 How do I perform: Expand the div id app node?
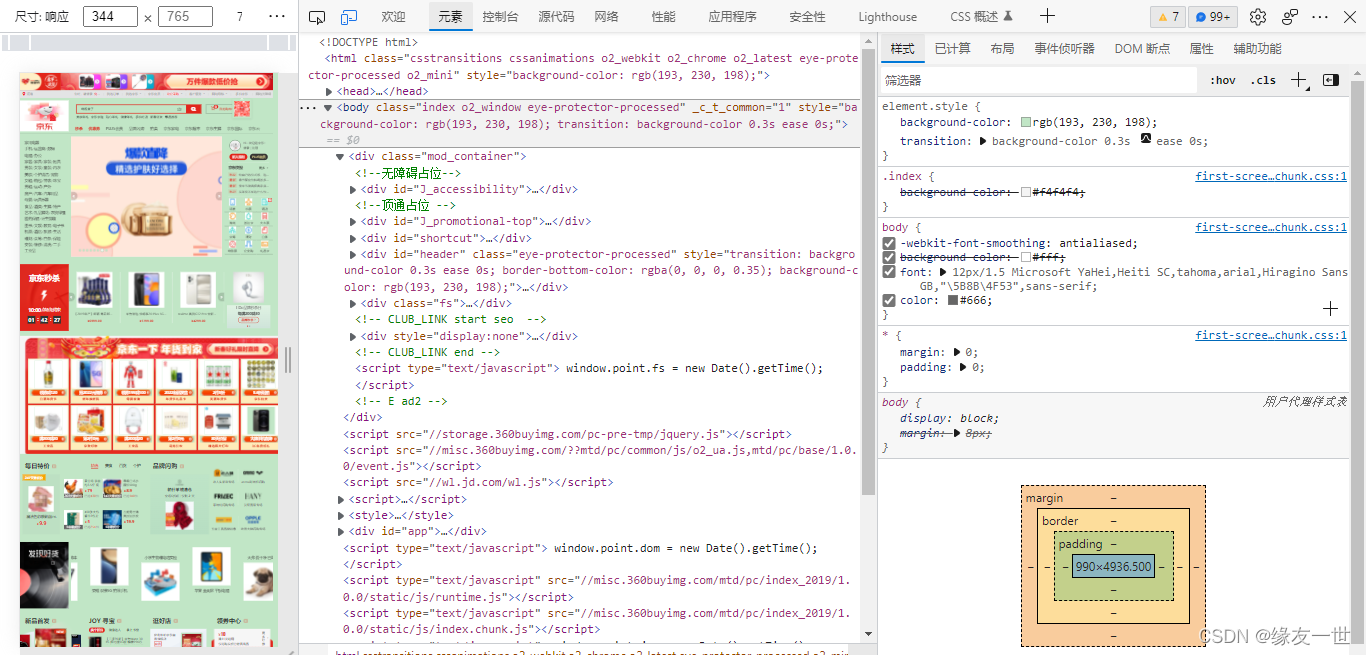(341, 531)
